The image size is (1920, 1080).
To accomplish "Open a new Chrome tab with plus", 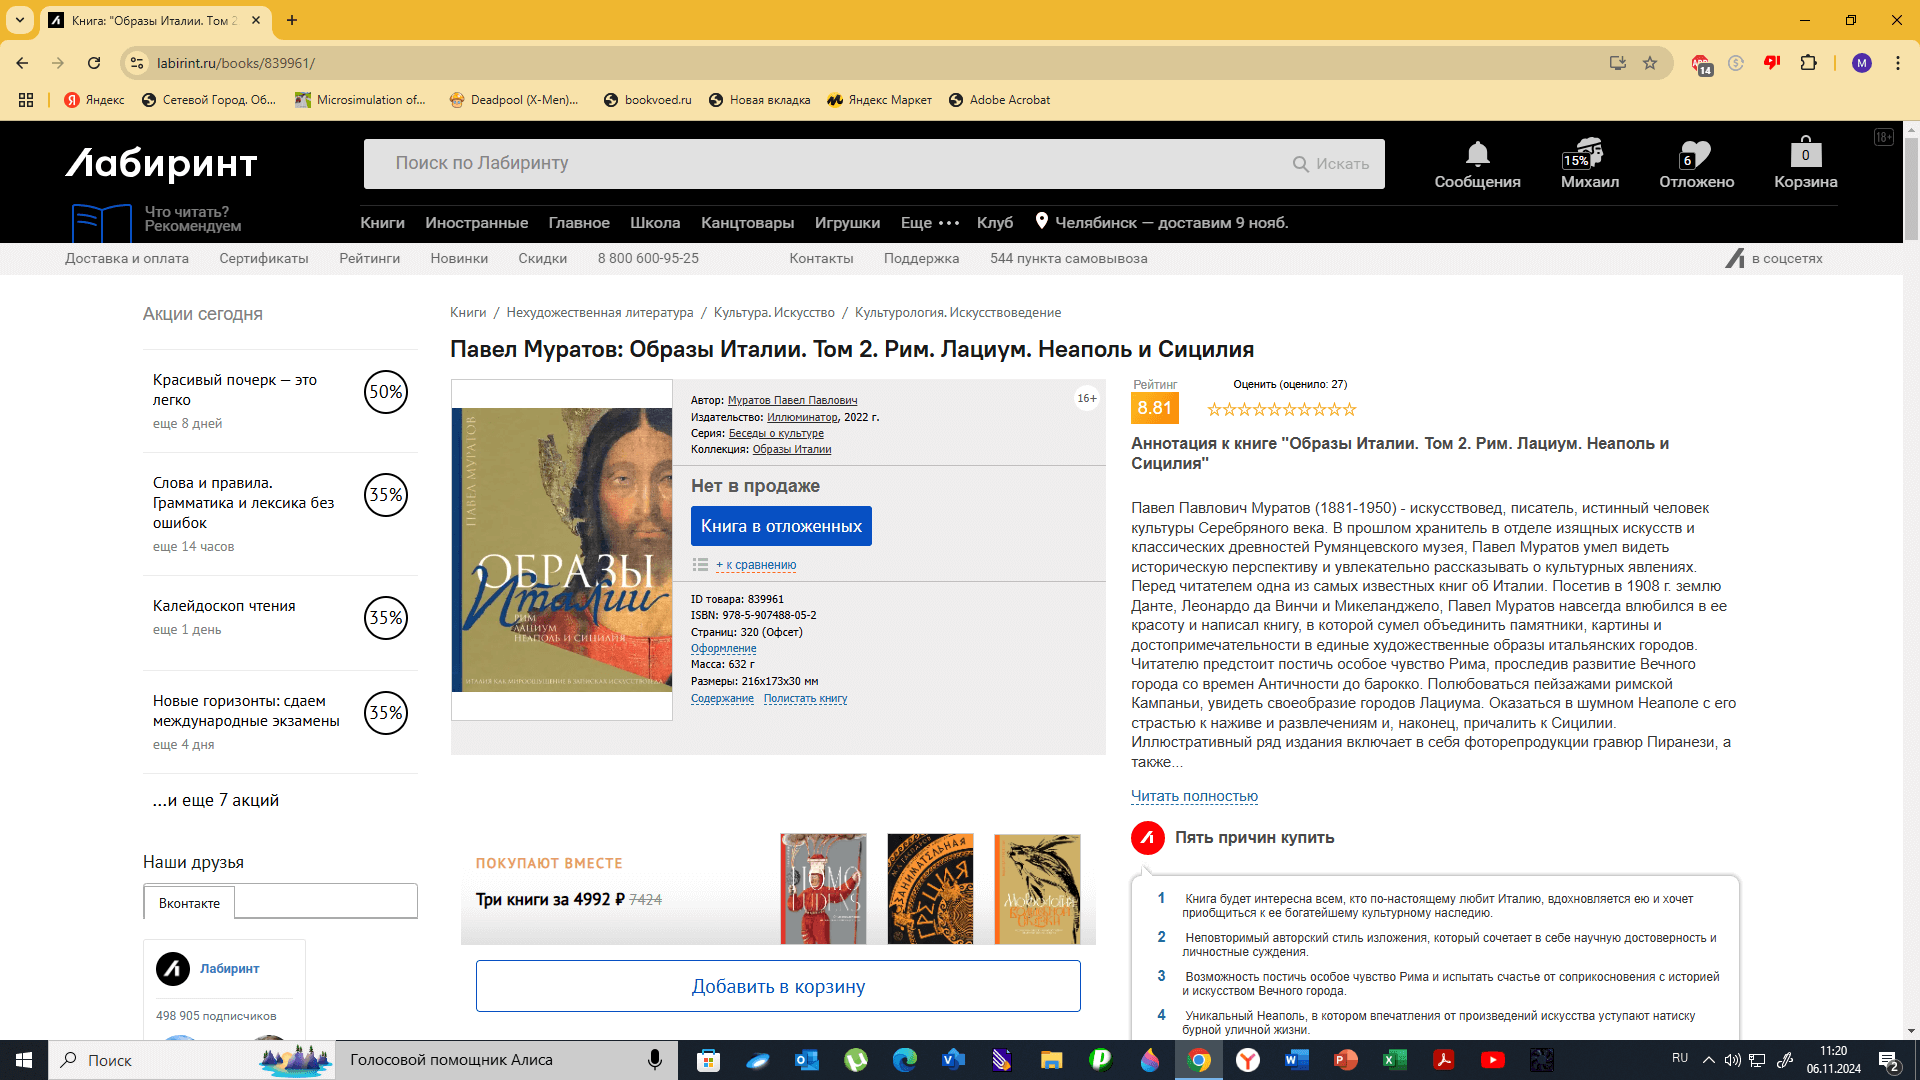I will (x=292, y=20).
